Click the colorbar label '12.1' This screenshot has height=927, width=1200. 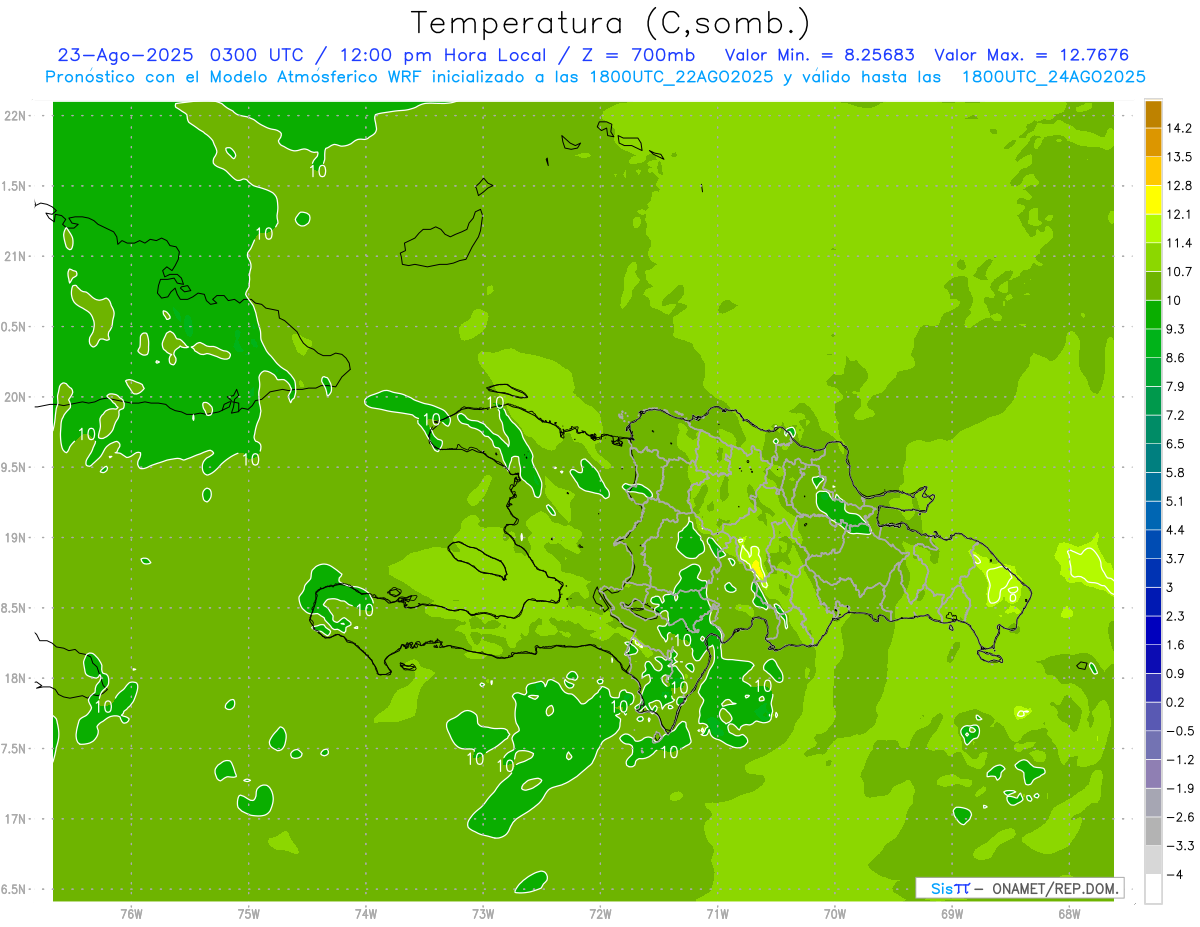tap(1180, 214)
